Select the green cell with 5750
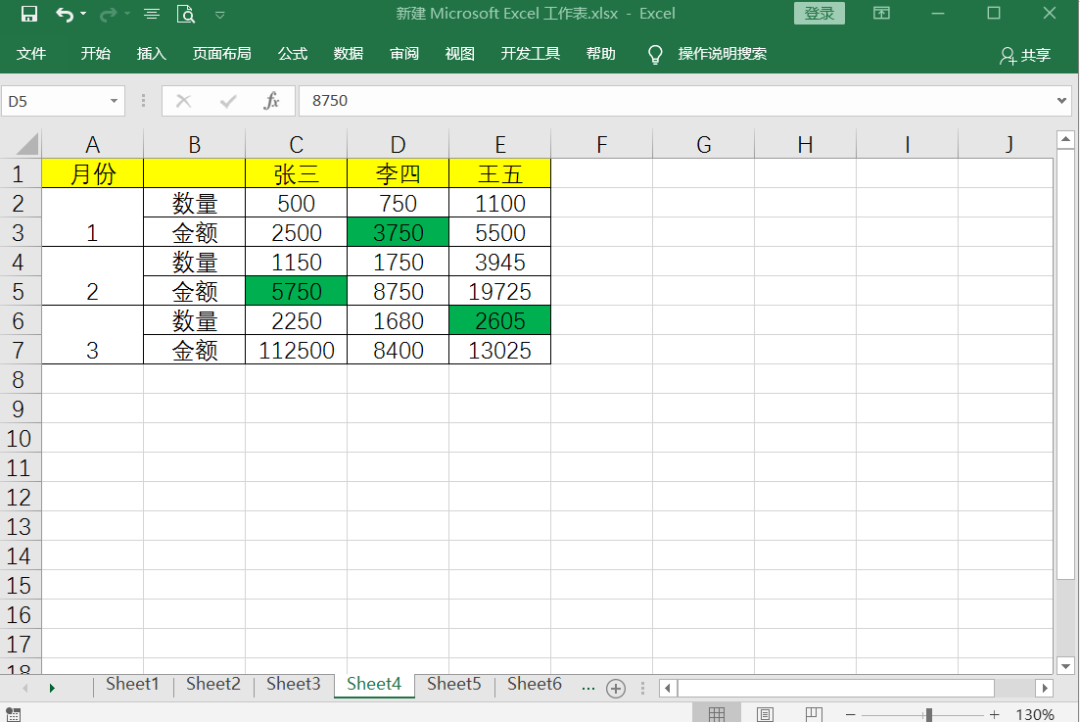 click(x=296, y=291)
